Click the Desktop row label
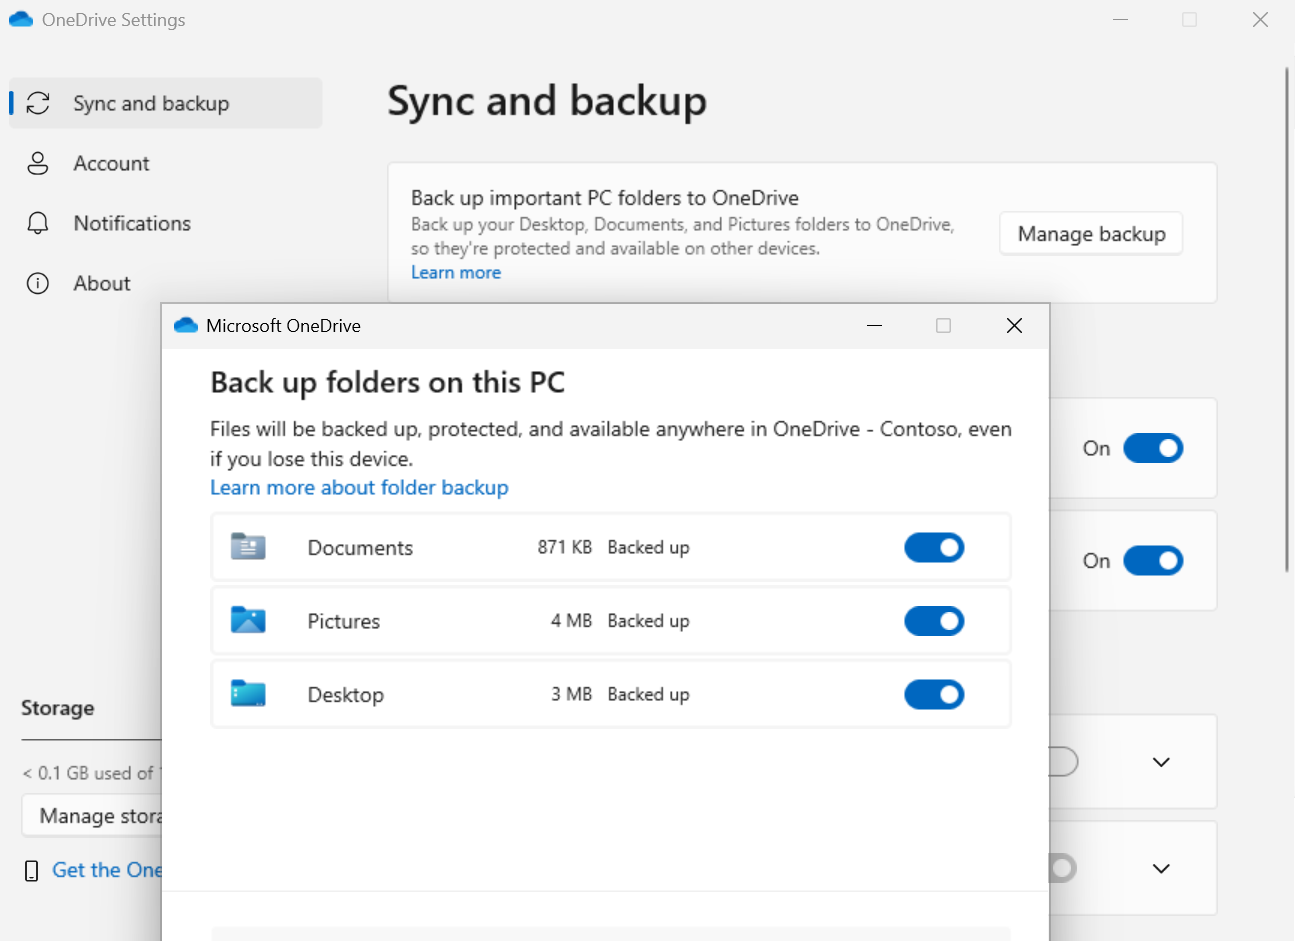 point(345,694)
